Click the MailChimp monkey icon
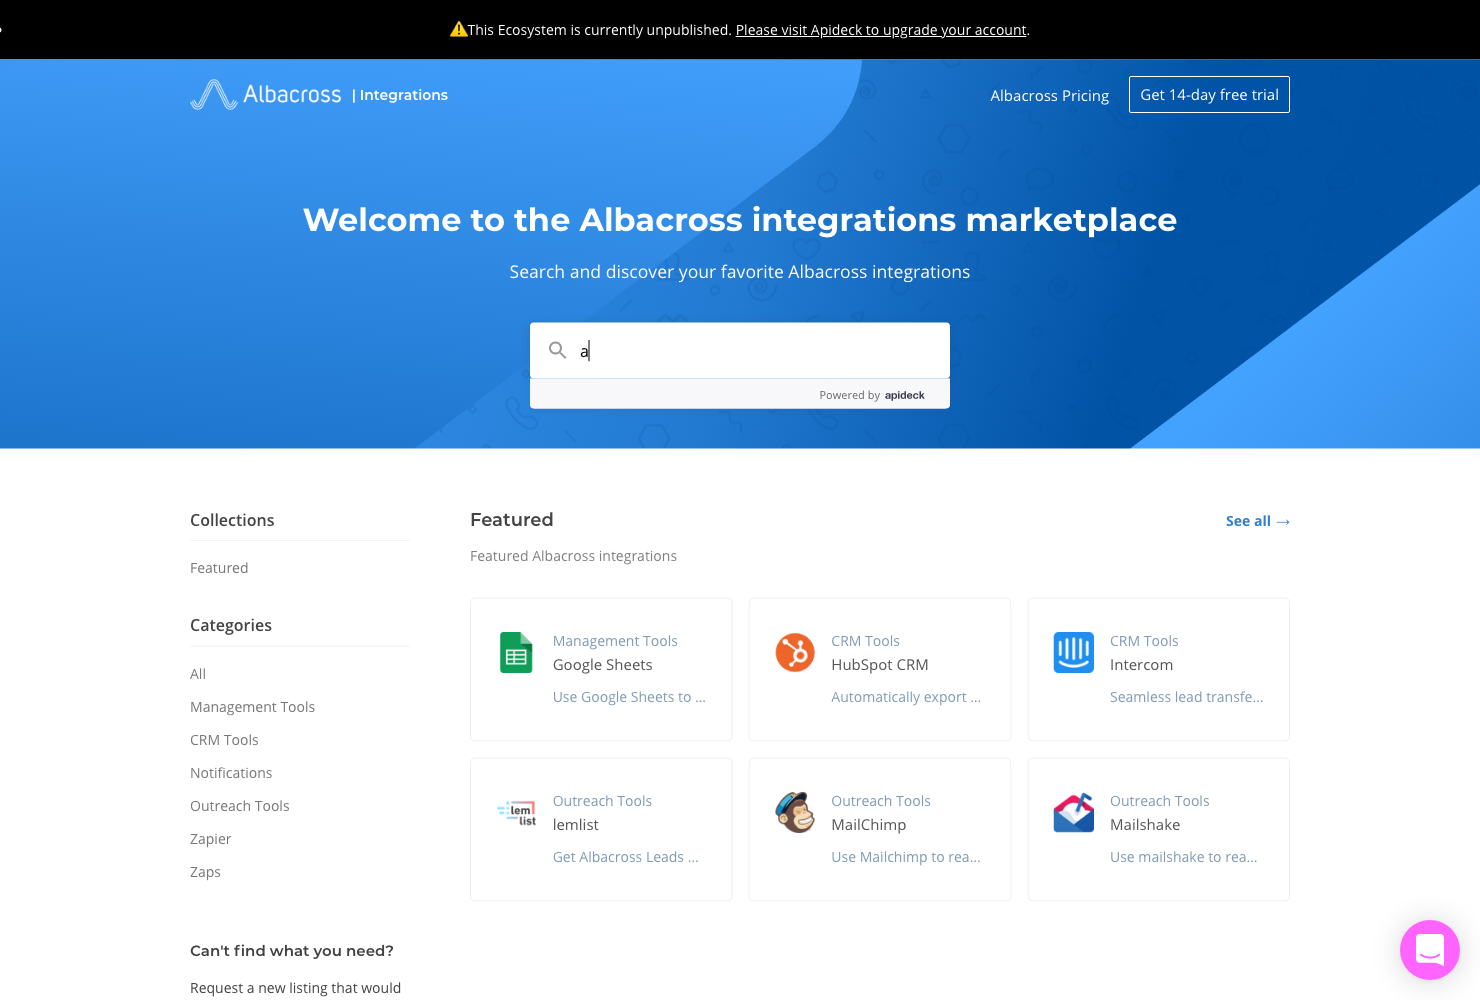 (x=795, y=812)
